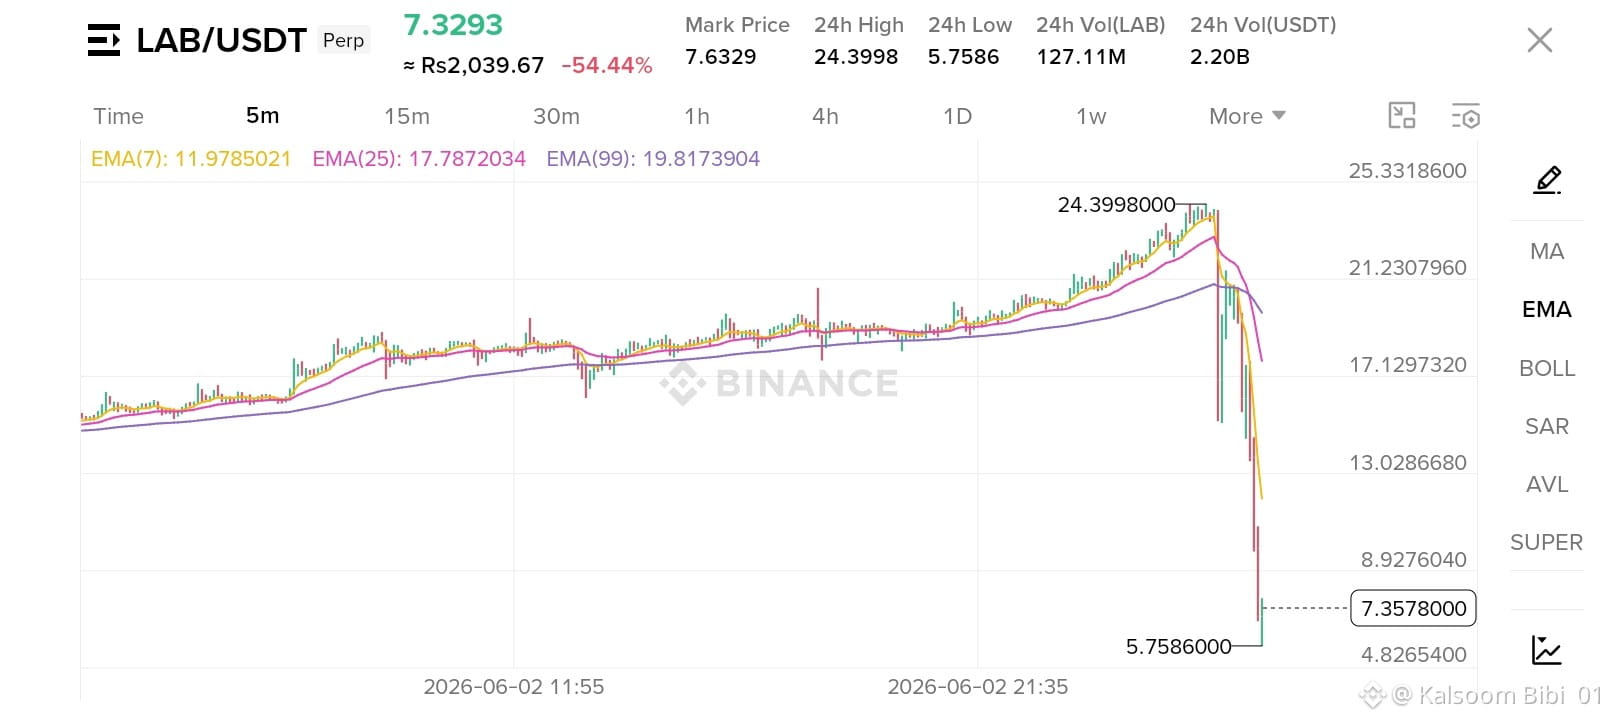Click the -54.44% change value
The image size is (1612, 720).
coord(607,66)
